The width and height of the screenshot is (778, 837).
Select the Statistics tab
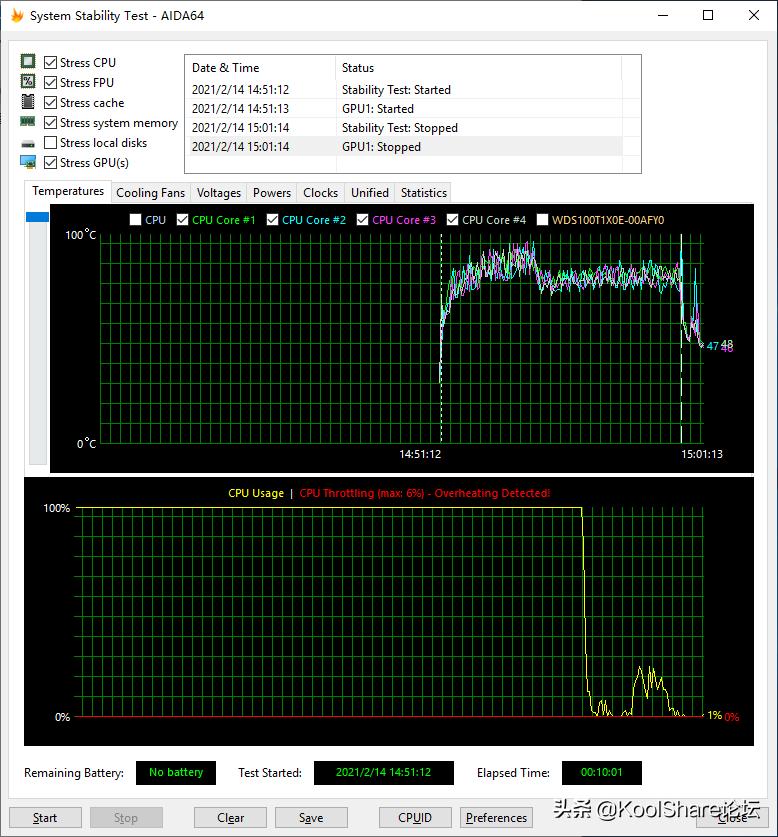(423, 193)
